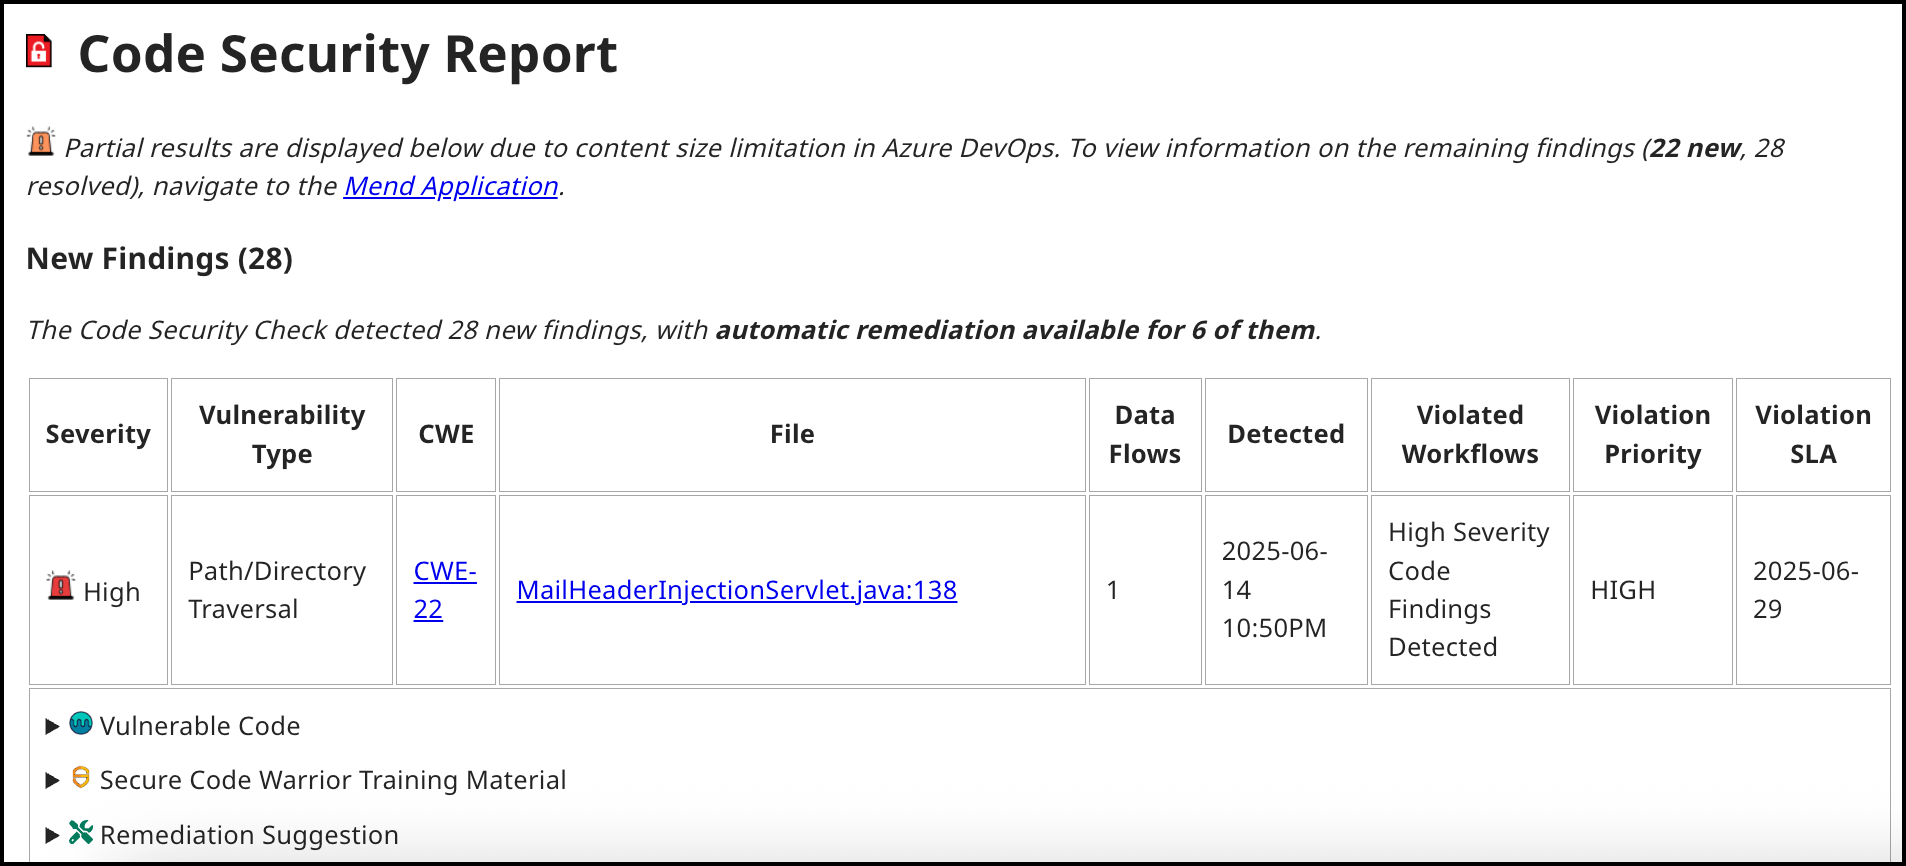The height and width of the screenshot is (866, 1906).
Task: Click the New Findings (28) heading
Action: (x=160, y=259)
